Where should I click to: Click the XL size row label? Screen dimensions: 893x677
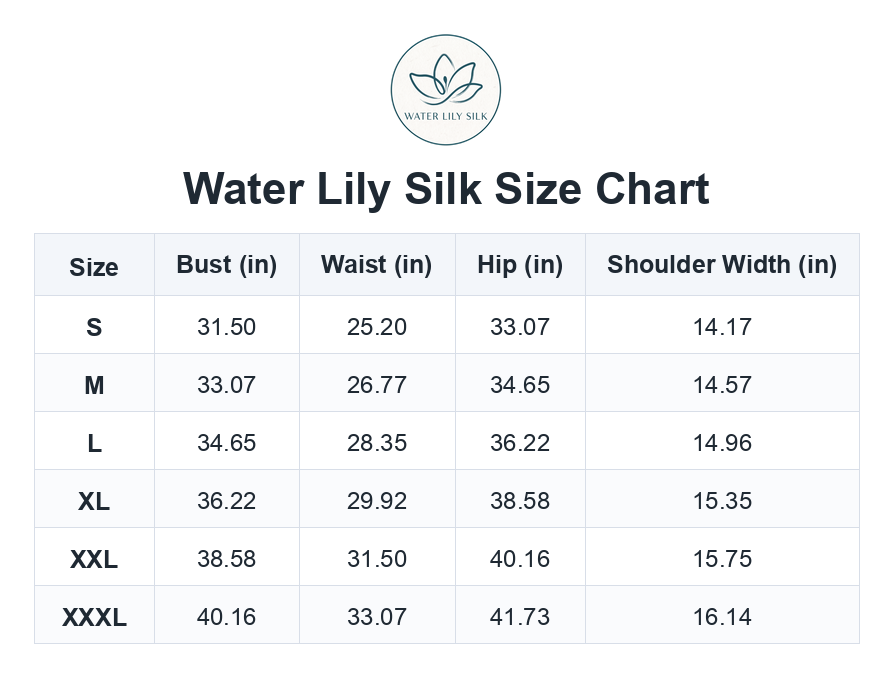coord(94,502)
